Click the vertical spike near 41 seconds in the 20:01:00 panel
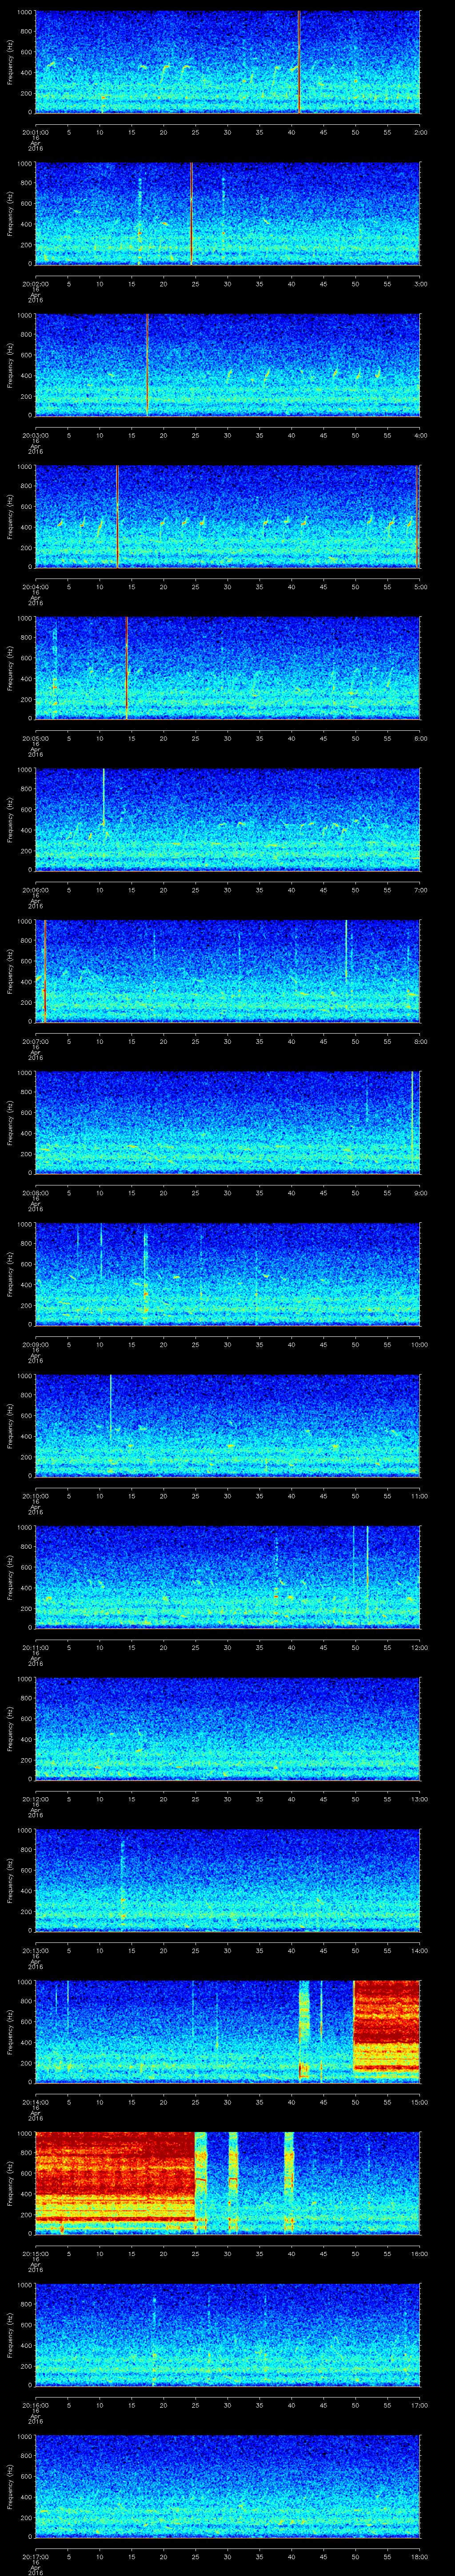Image resolution: width=455 pixels, height=2576 pixels. coord(299,62)
